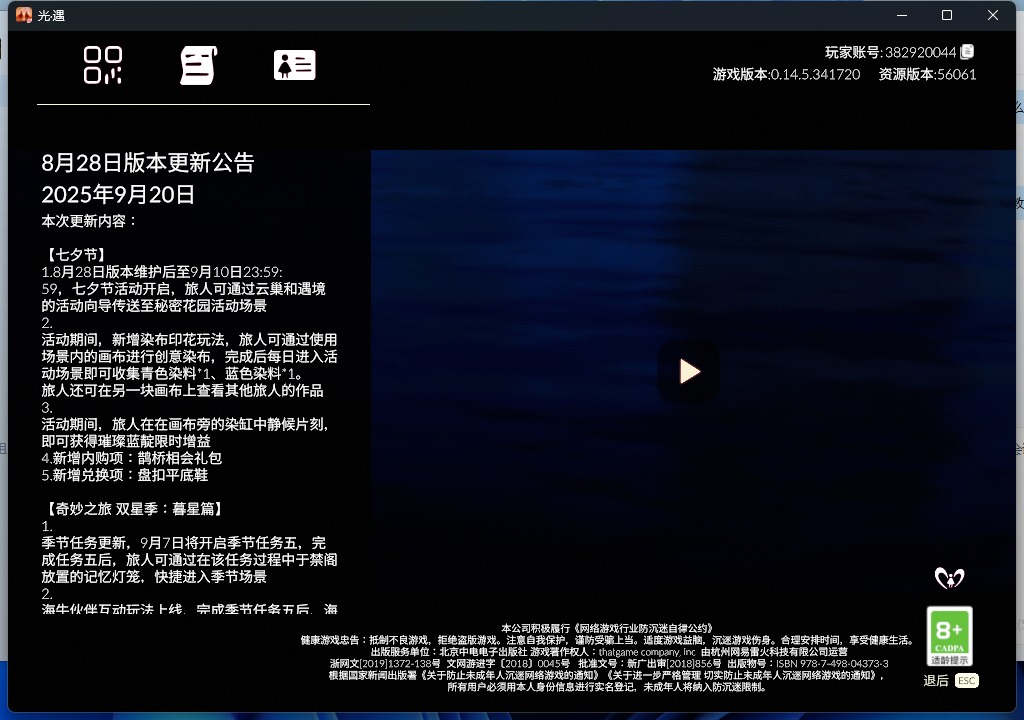Screen dimensions: 1024x720
Task: Select the 【奇妙之旅 双星季：暮星篇】 header
Action: (x=135, y=509)
